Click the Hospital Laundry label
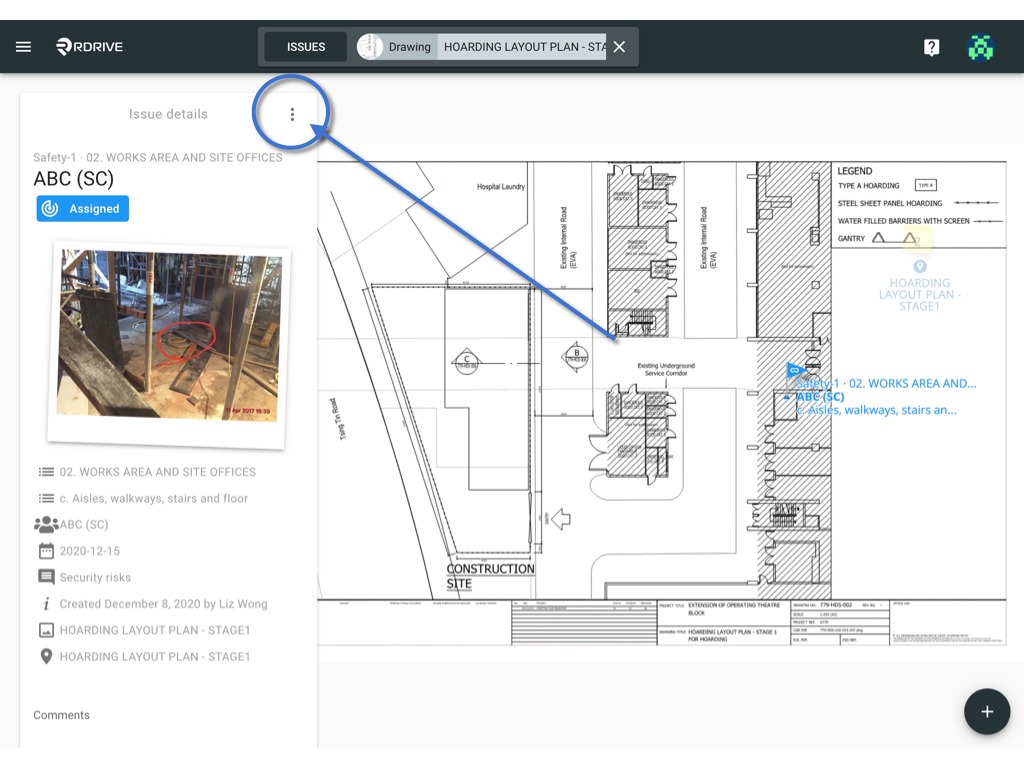The image size is (1024, 768). coord(501,187)
